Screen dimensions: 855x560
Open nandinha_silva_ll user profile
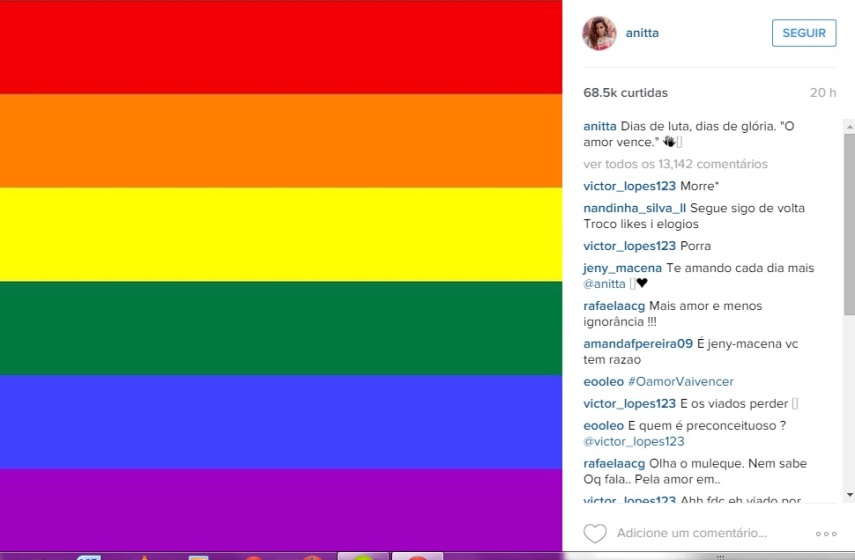(634, 208)
